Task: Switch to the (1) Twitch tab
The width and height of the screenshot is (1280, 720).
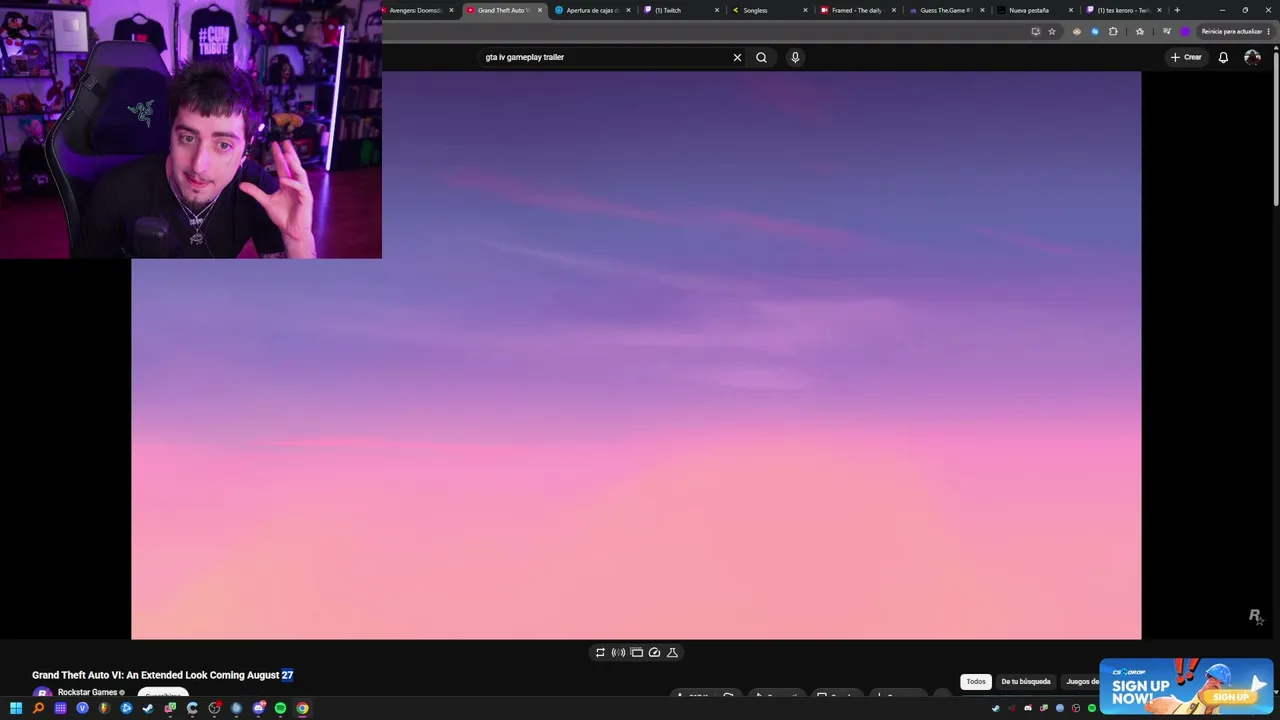Action: [x=680, y=10]
